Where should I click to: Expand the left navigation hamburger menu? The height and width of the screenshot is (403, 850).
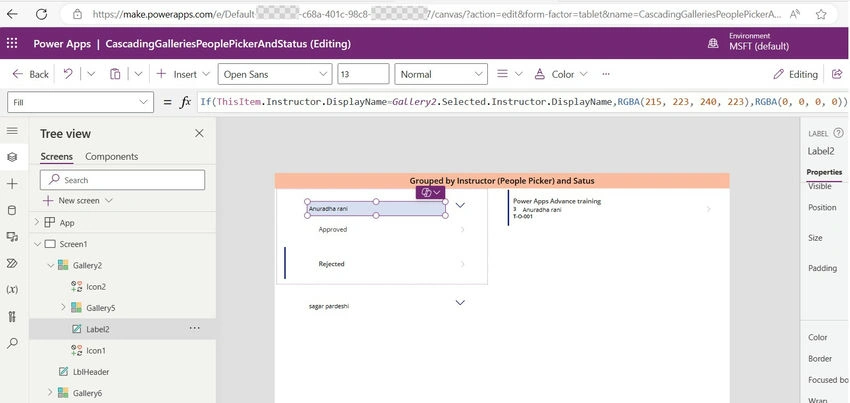click(12, 131)
